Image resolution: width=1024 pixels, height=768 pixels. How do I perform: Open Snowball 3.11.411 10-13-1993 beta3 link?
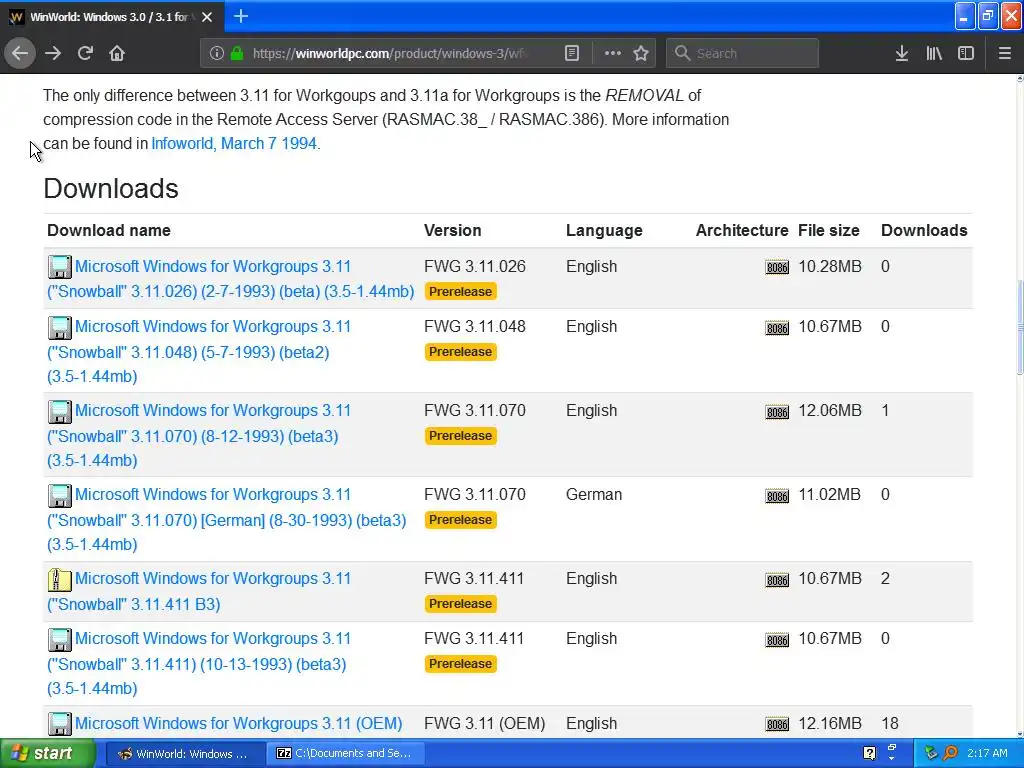[x=199, y=664]
